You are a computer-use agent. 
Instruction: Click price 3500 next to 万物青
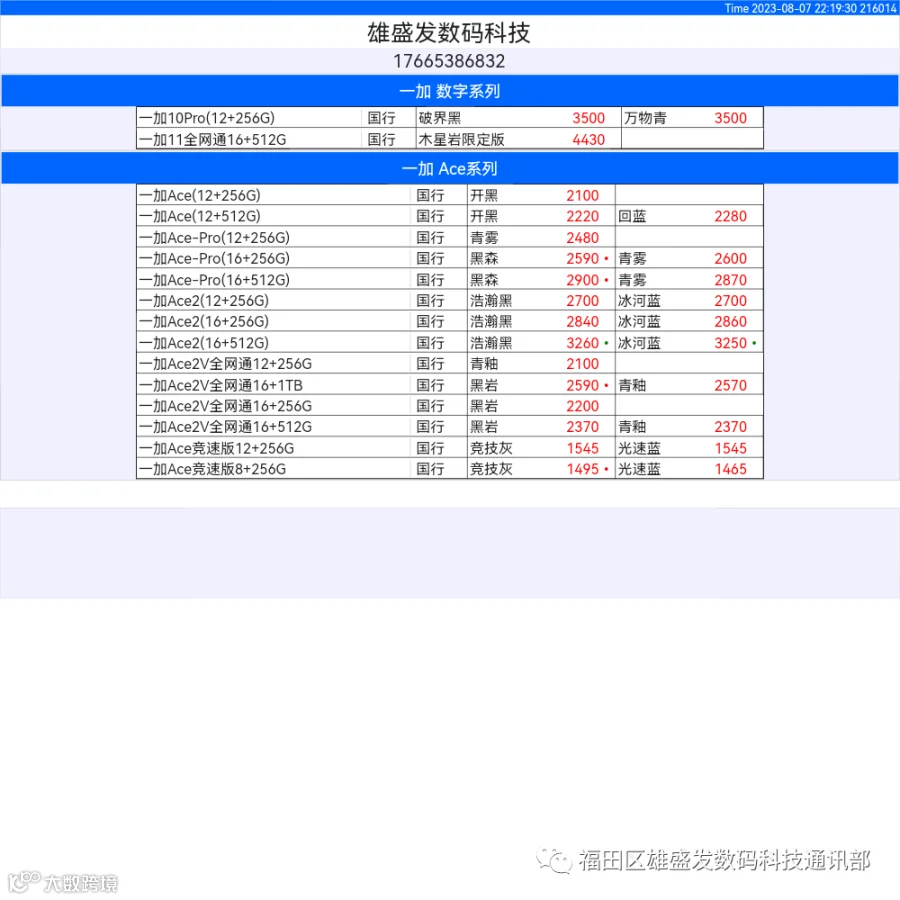coord(730,118)
